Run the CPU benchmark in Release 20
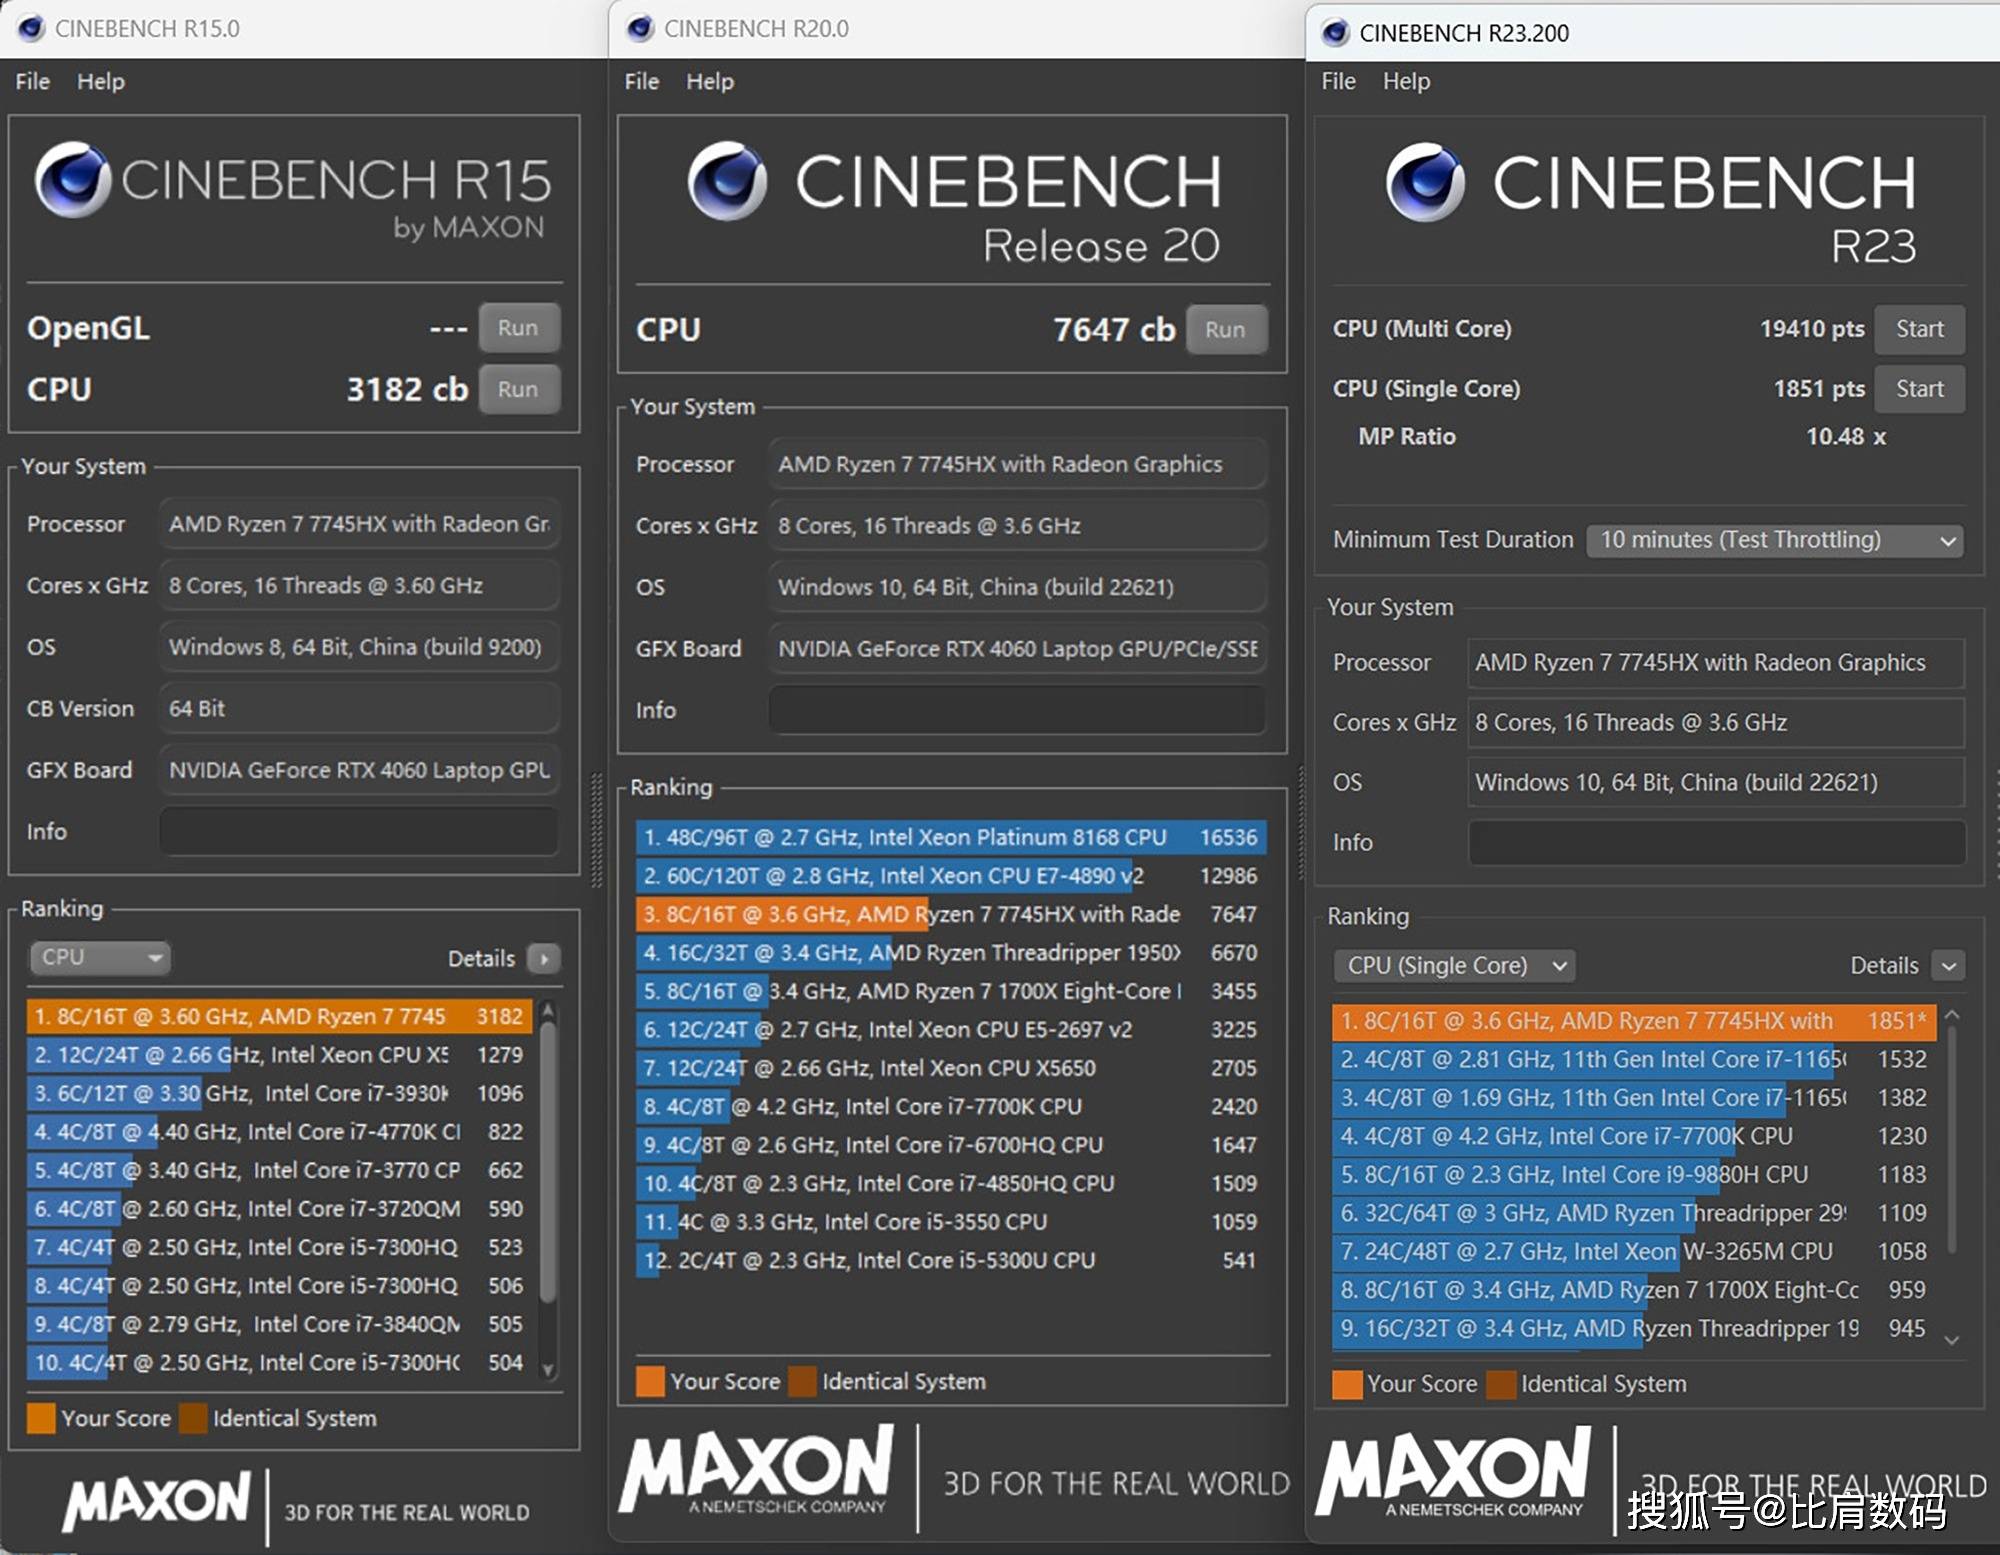Viewport: 2000px width, 1555px height. (x=1226, y=330)
